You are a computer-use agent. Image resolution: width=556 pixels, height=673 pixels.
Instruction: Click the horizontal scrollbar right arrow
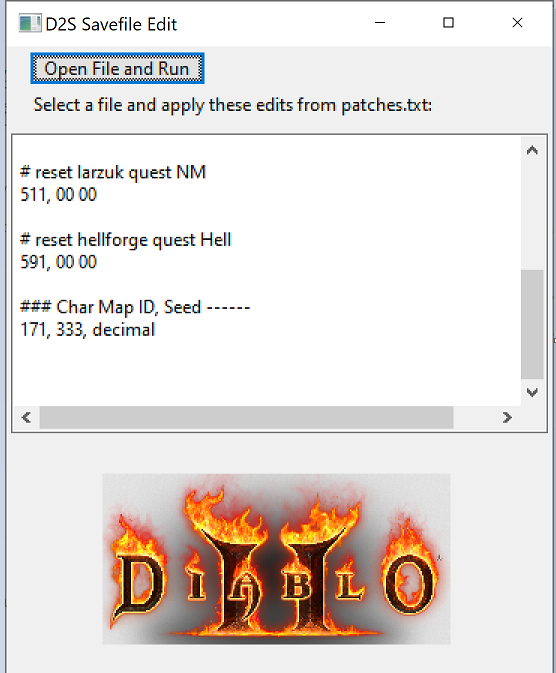click(507, 417)
